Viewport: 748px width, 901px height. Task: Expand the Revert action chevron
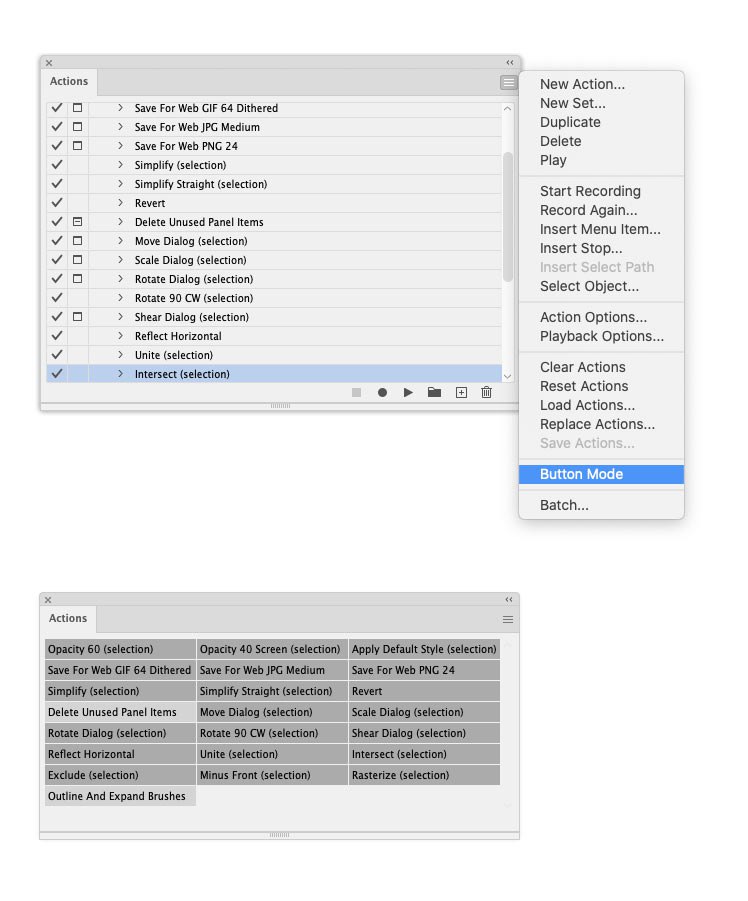(120, 203)
